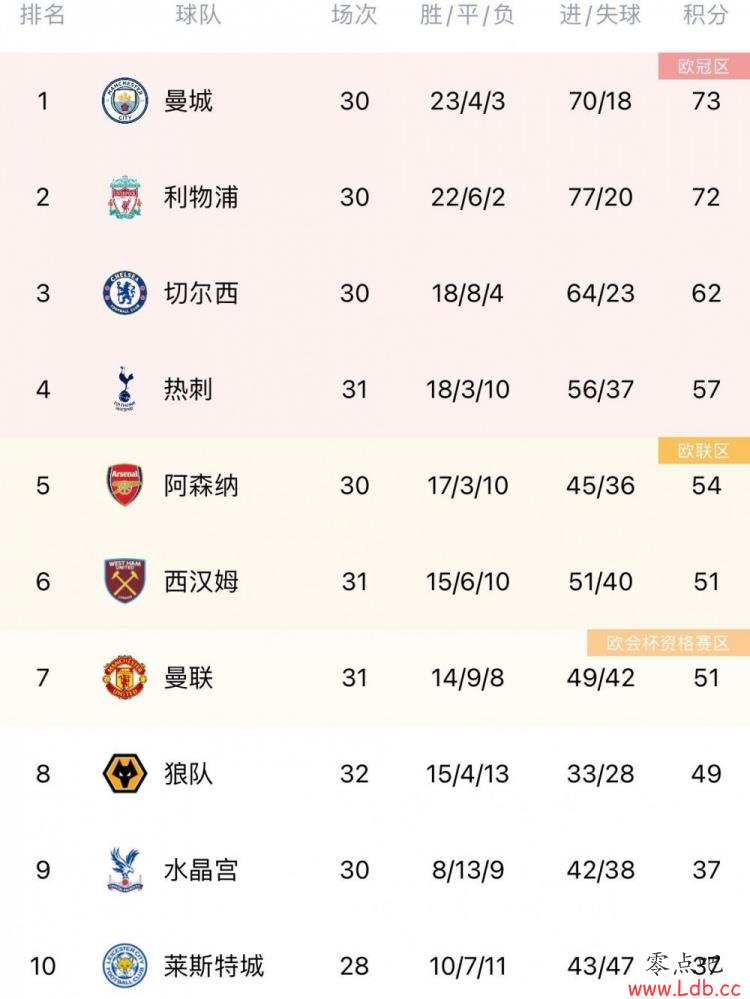Open the 莱斯特城 team name
Viewport: 750px width, 999px height.
[x=213, y=966]
